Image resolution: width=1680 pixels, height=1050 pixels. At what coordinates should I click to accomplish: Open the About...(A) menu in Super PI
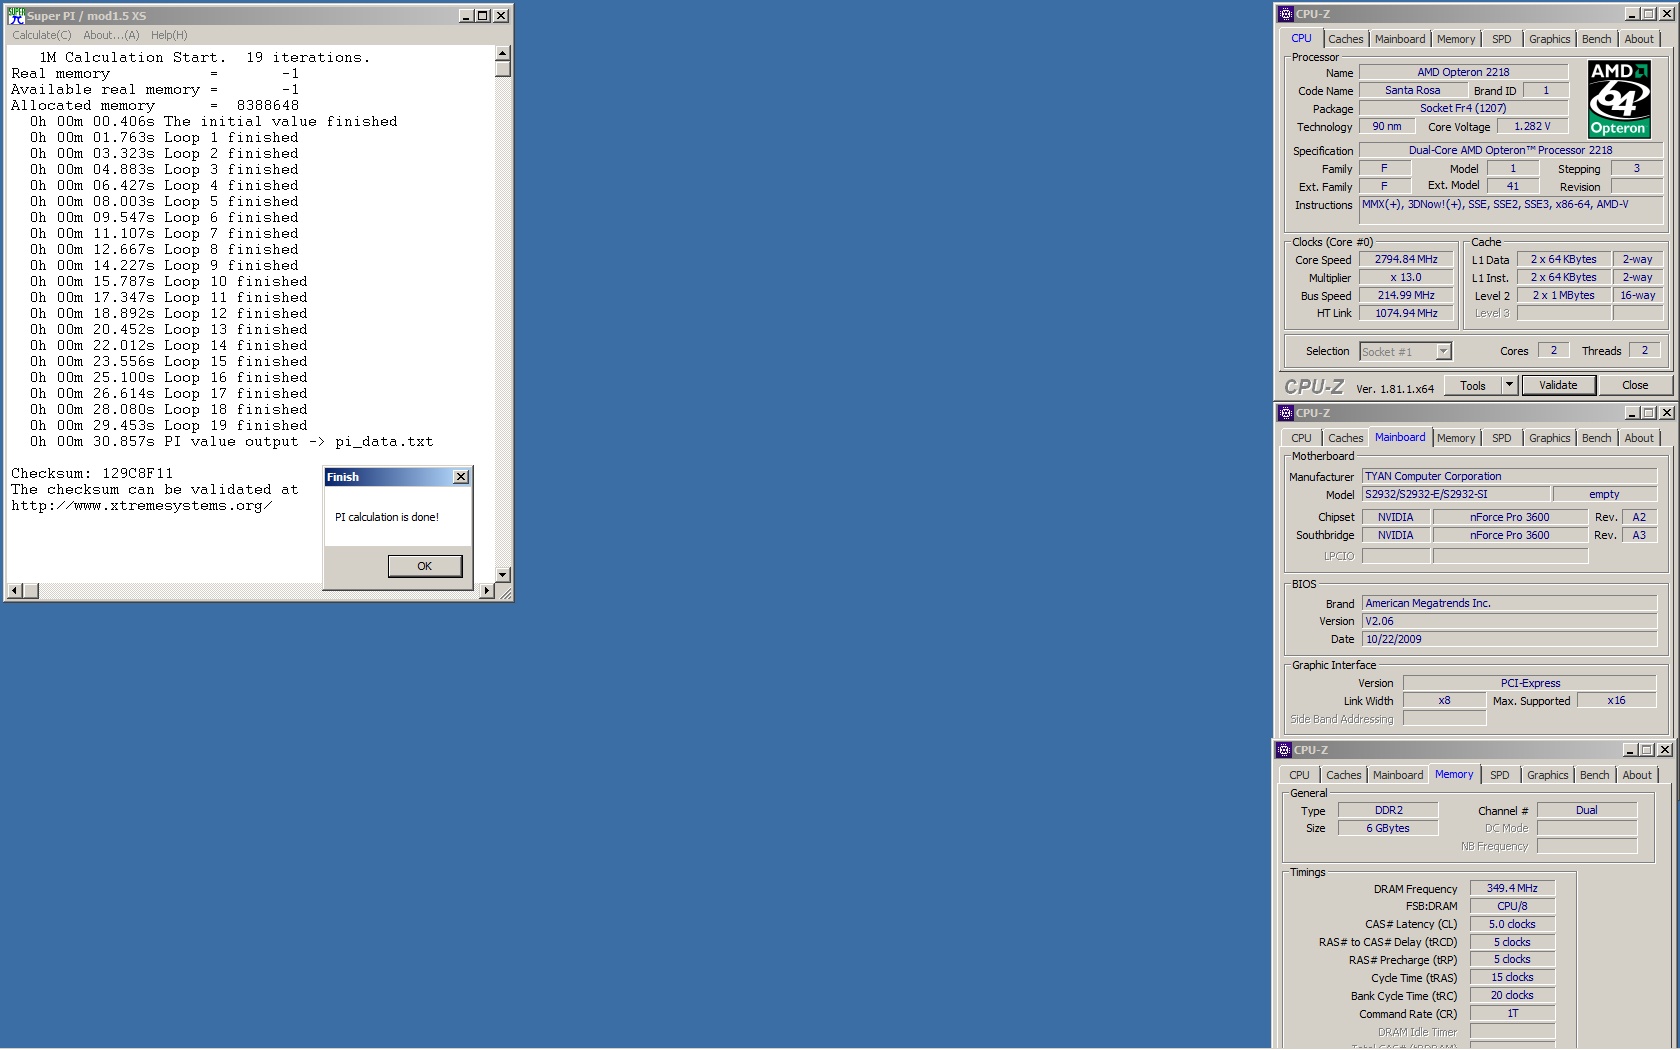[111, 35]
